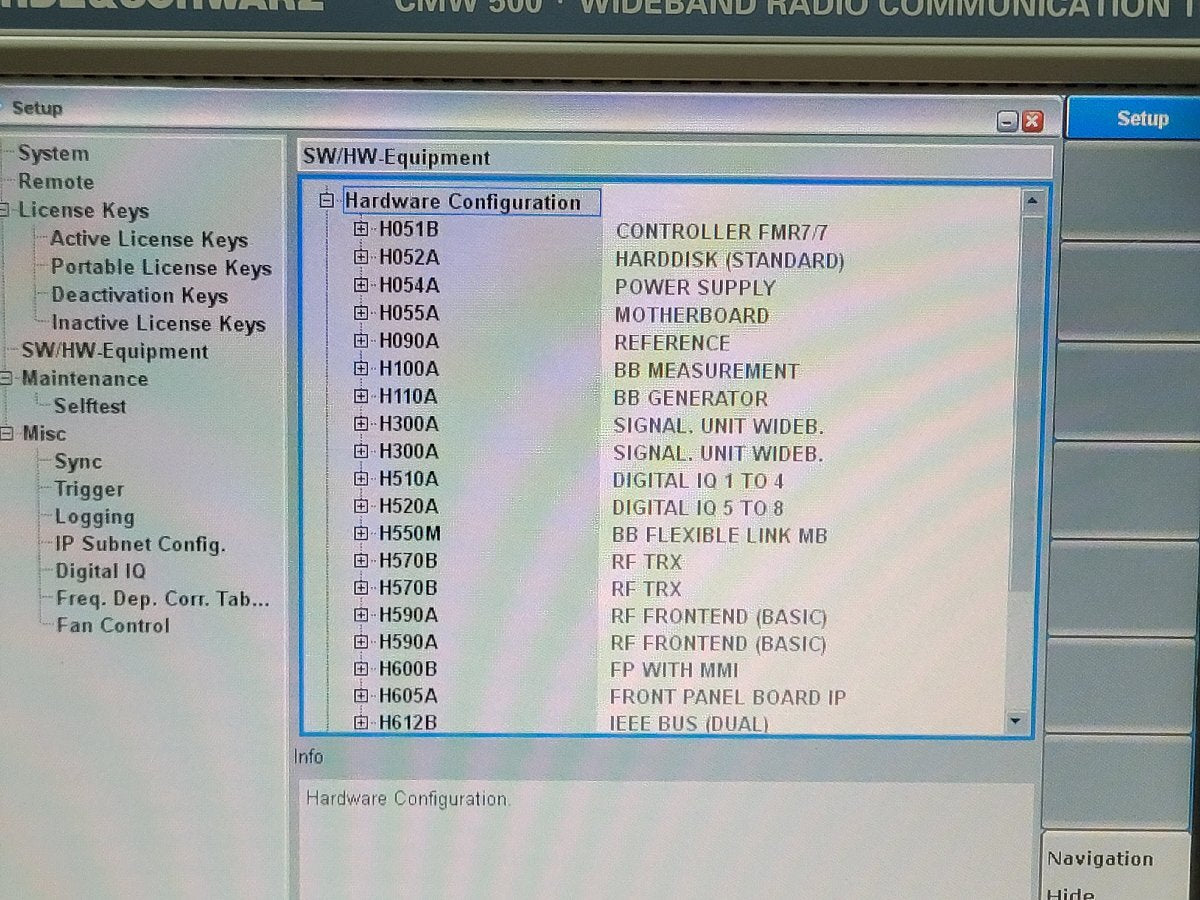
Task: Expand the H605A front panel board node
Action: pyautogui.click(x=360, y=695)
